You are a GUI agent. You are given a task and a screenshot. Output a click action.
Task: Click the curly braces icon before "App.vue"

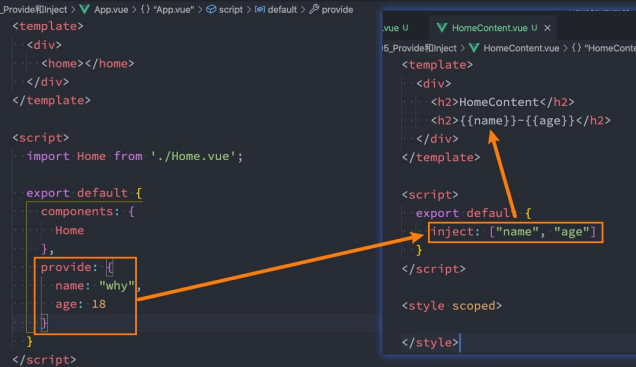tap(145, 9)
